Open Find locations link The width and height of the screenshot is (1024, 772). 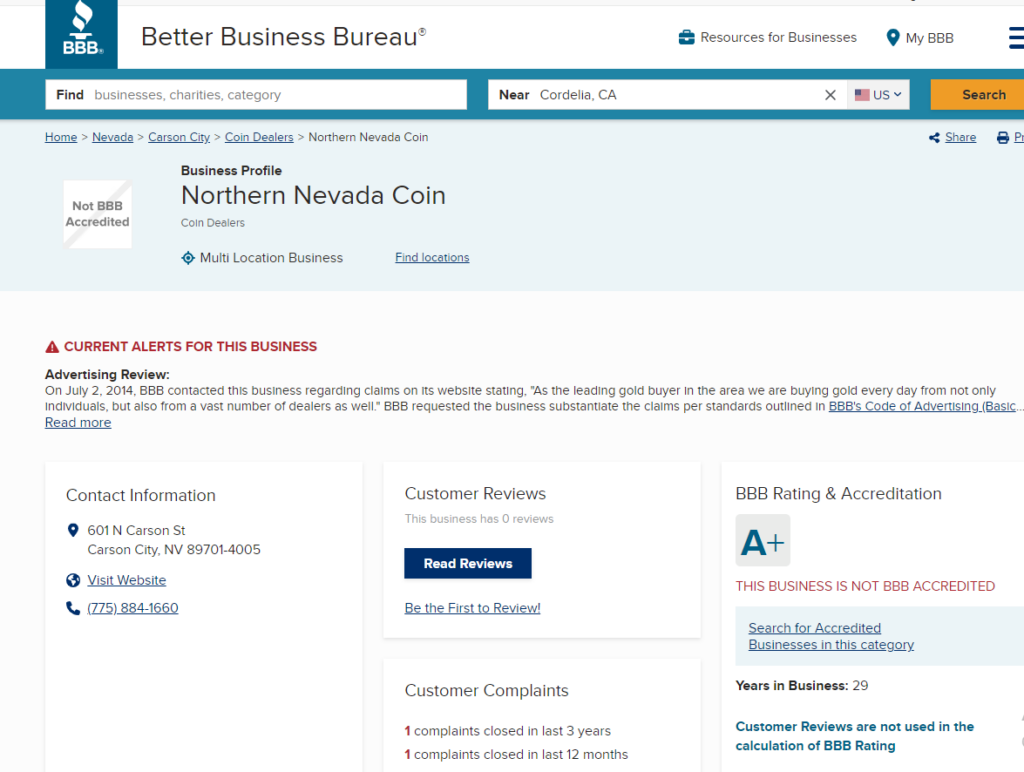[432, 257]
